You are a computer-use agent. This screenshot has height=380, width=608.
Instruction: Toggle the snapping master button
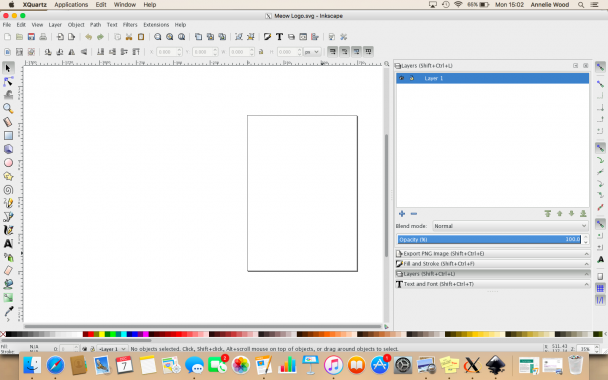600,67
